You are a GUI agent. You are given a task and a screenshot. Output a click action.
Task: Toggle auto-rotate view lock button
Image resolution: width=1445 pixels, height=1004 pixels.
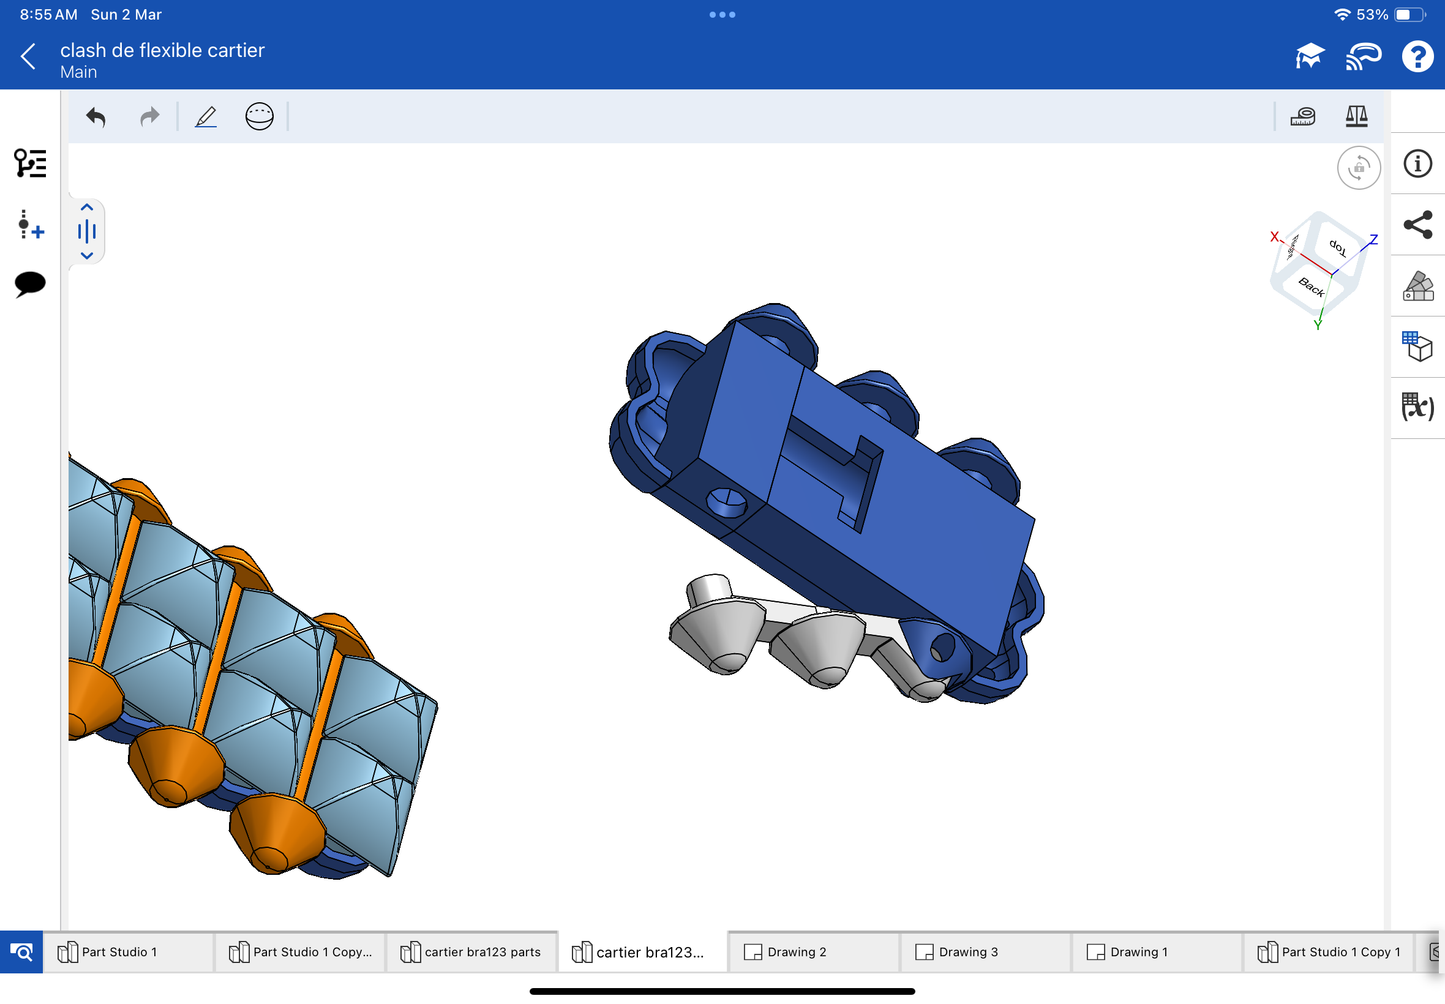[1359, 168]
